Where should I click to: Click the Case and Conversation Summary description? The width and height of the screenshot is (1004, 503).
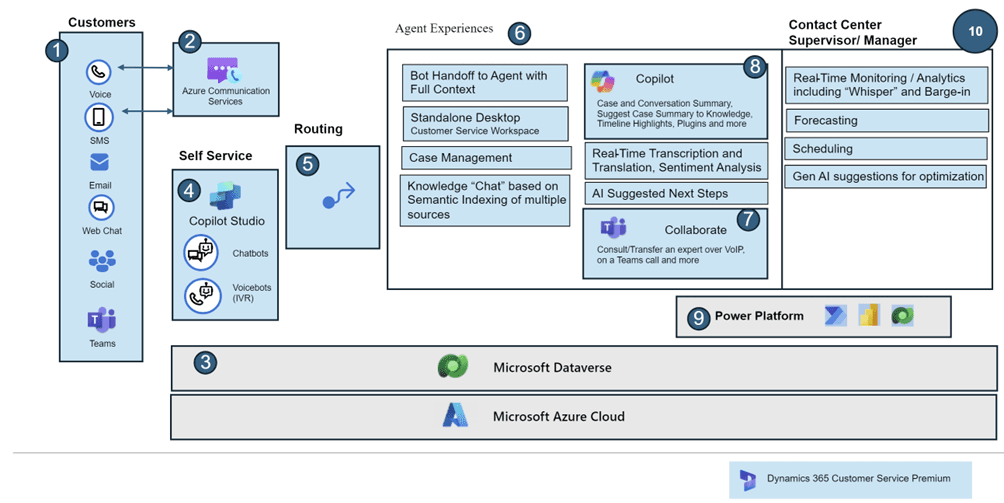pos(674,113)
